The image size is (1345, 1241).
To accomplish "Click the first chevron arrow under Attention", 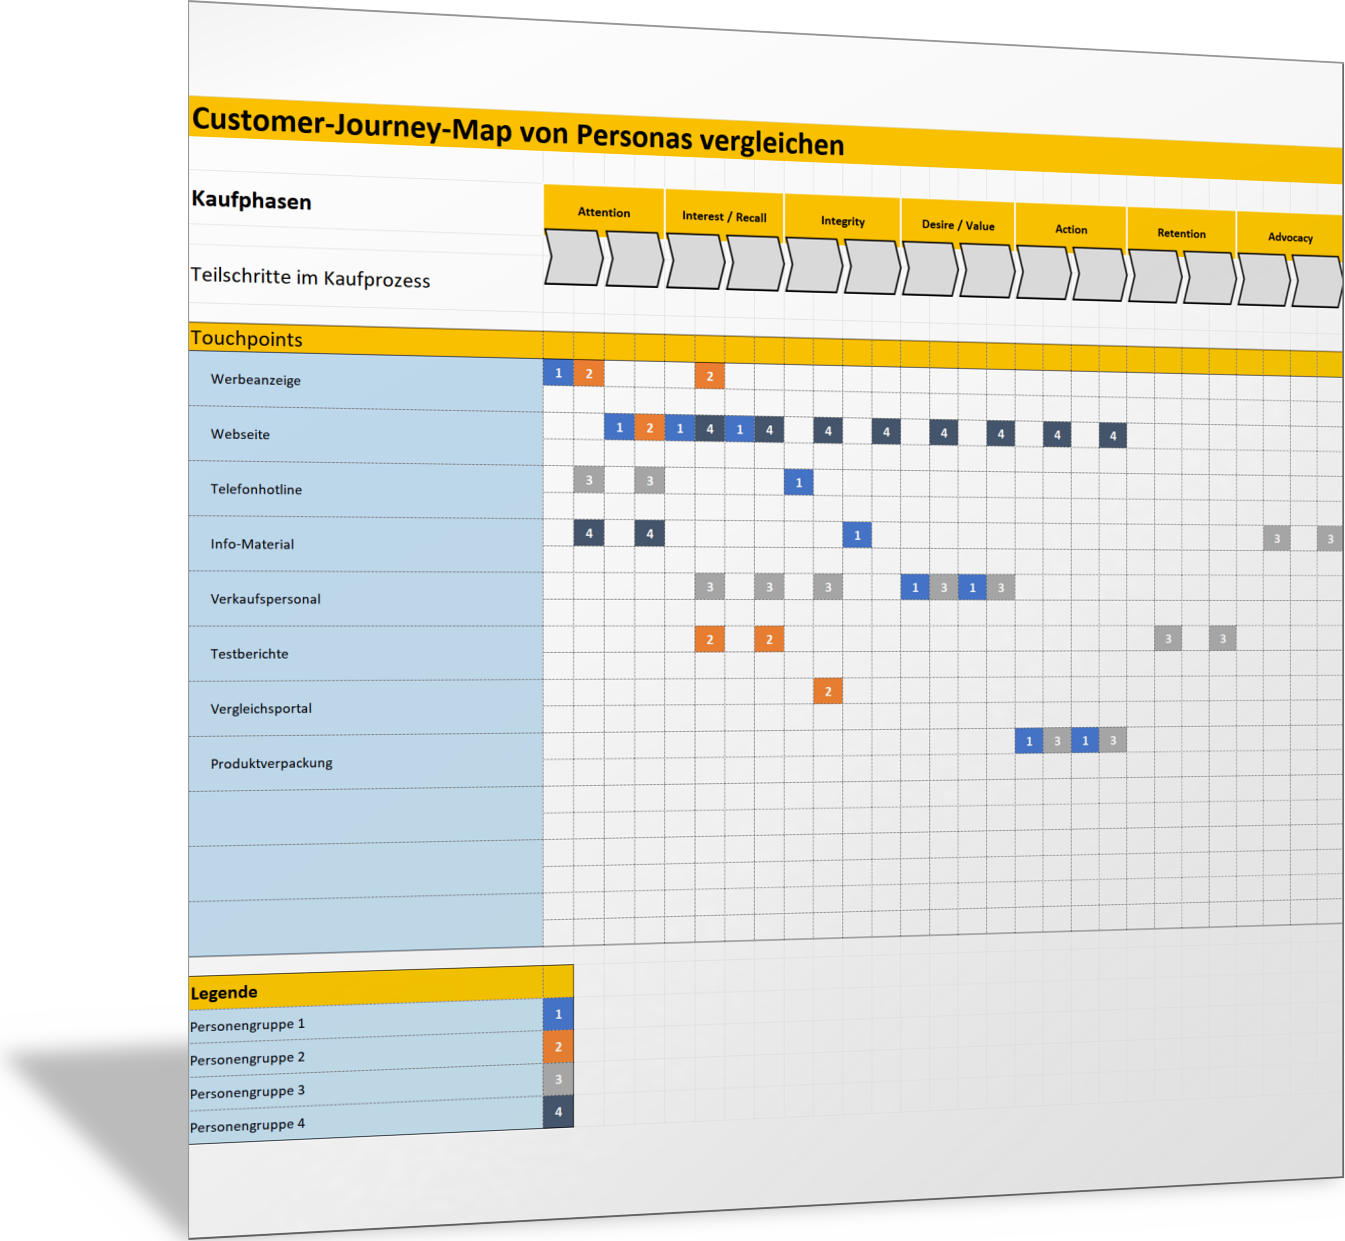I will (x=573, y=258).
